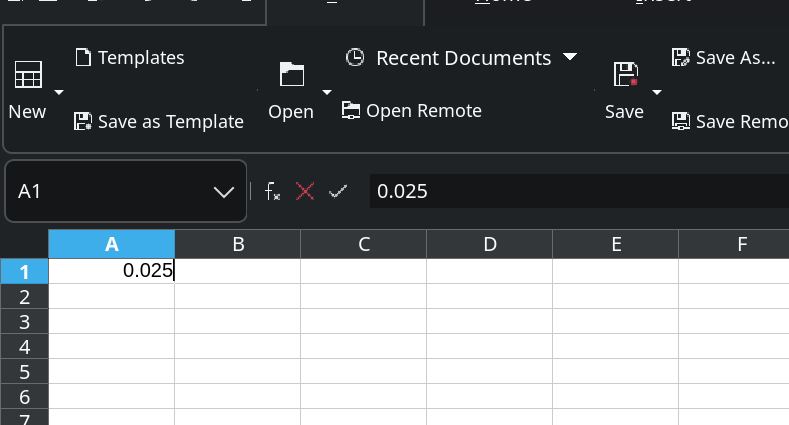Select row 3 header
The width and height of the screenshot is (789, 425).
tap(25, 322)
